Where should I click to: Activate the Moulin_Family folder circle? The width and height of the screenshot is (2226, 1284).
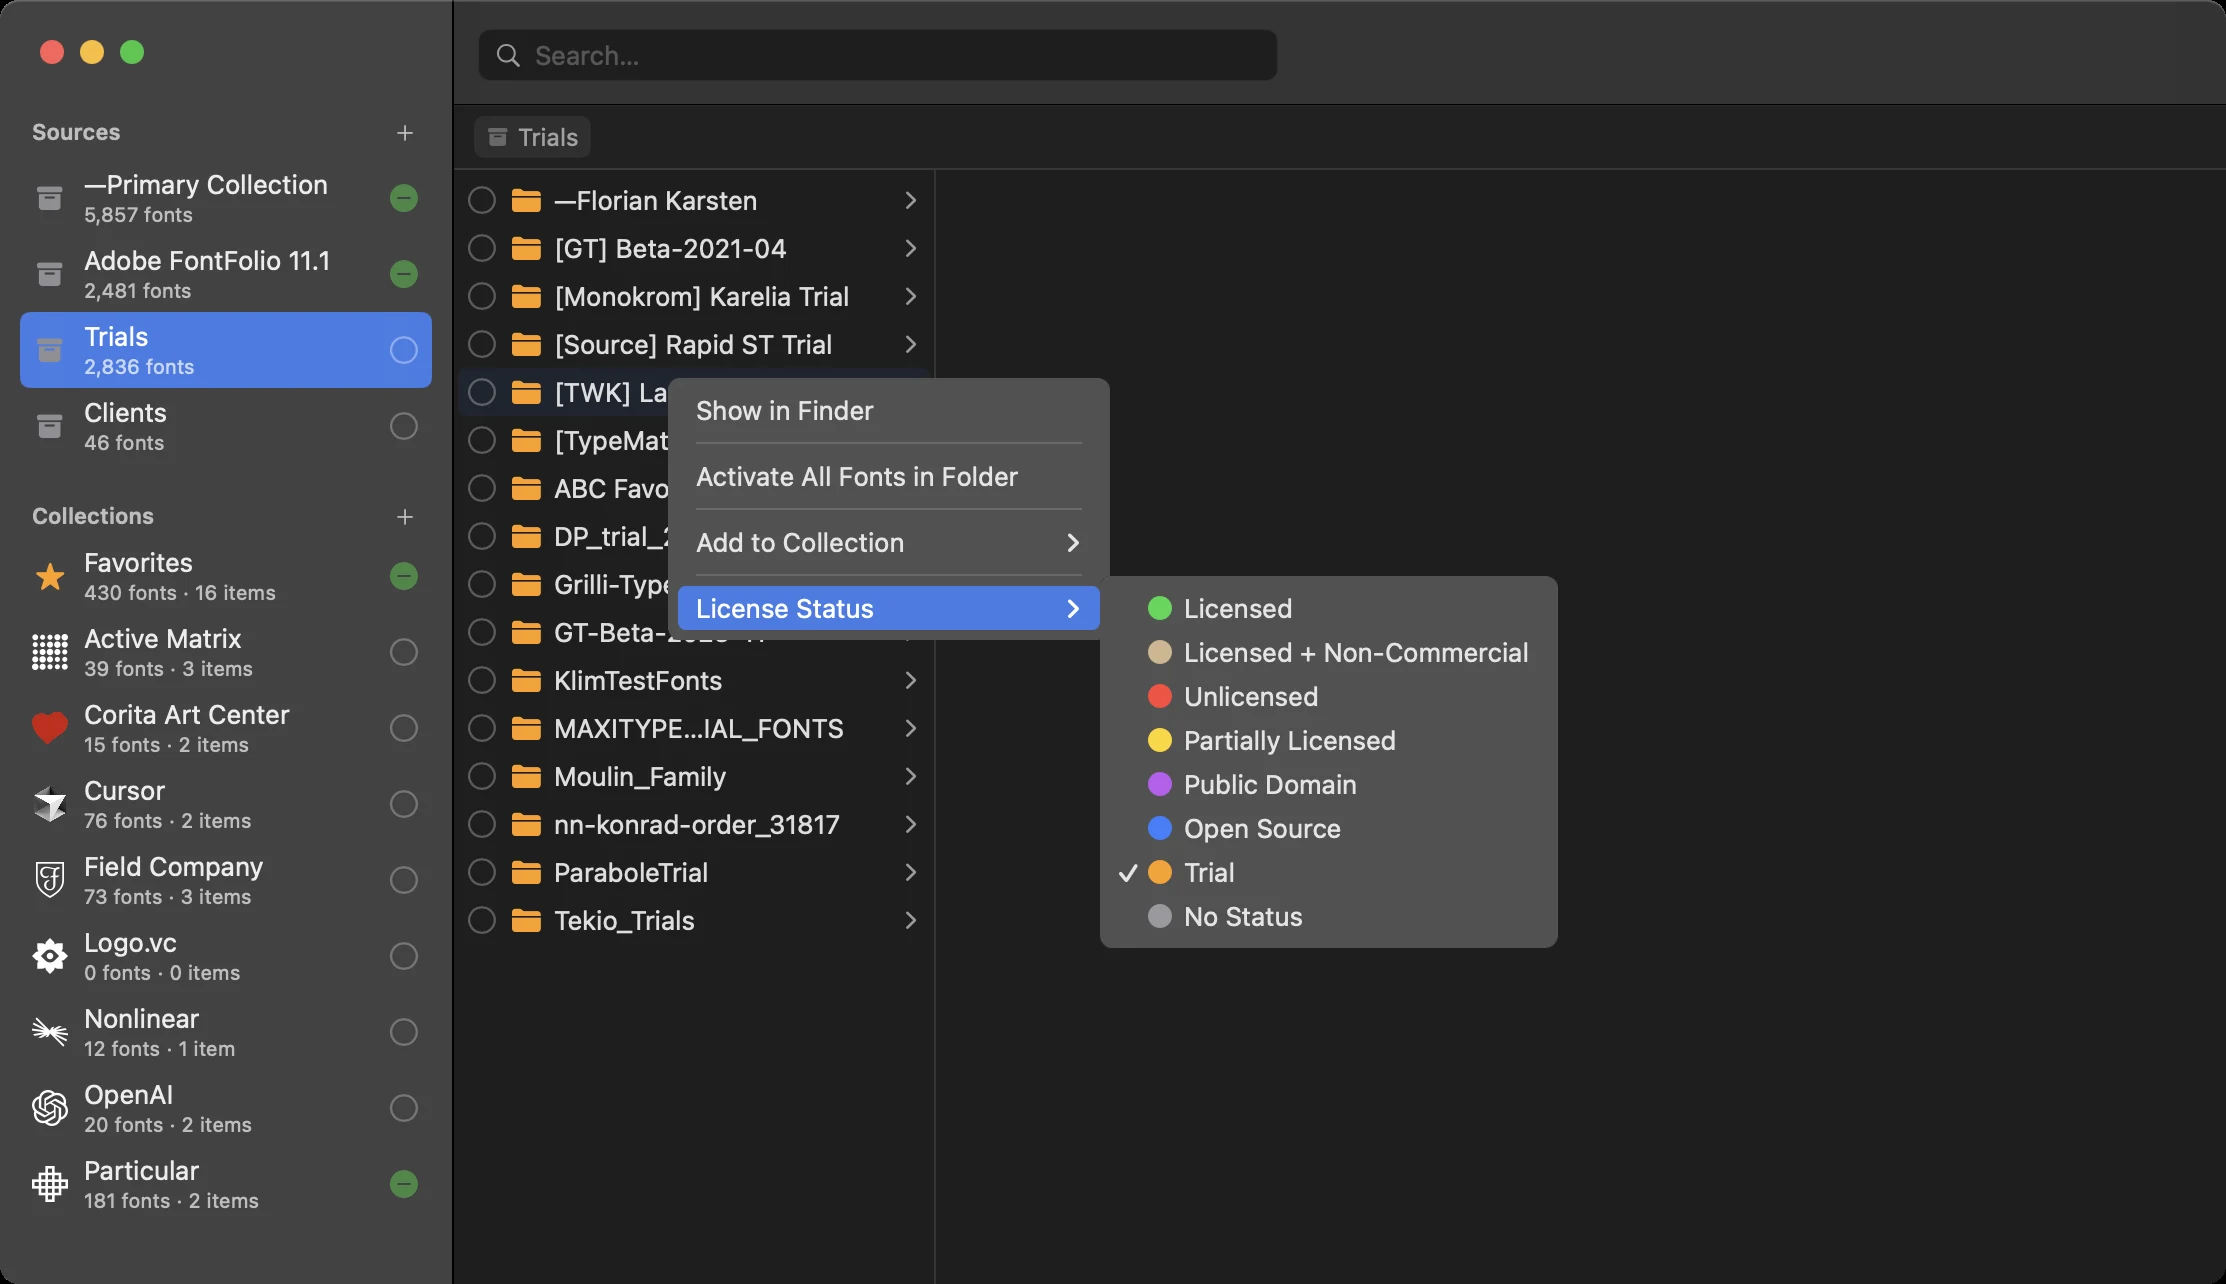tap(482, 776)
